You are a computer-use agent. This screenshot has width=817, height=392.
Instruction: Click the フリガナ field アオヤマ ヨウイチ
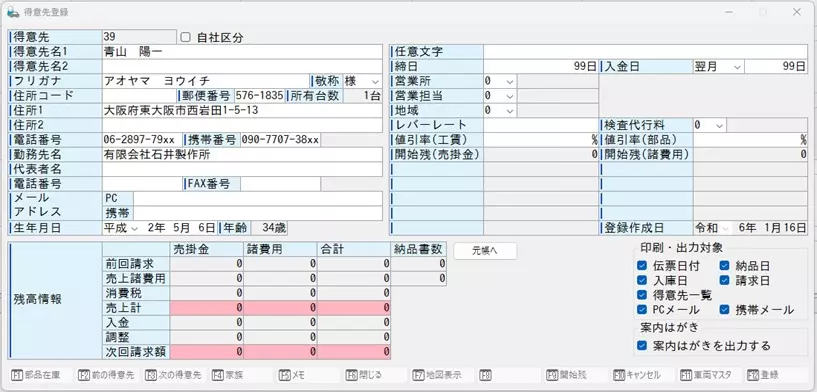(x=205, y=81)
